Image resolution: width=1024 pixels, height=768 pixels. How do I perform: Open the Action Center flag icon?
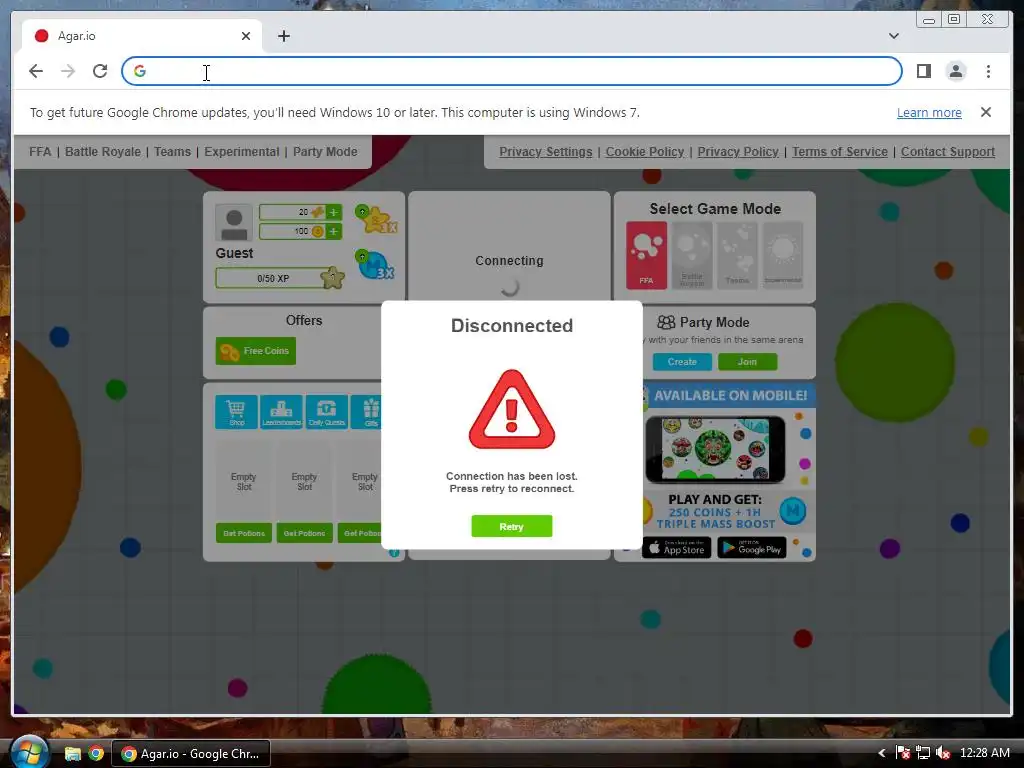coord(903,753)
